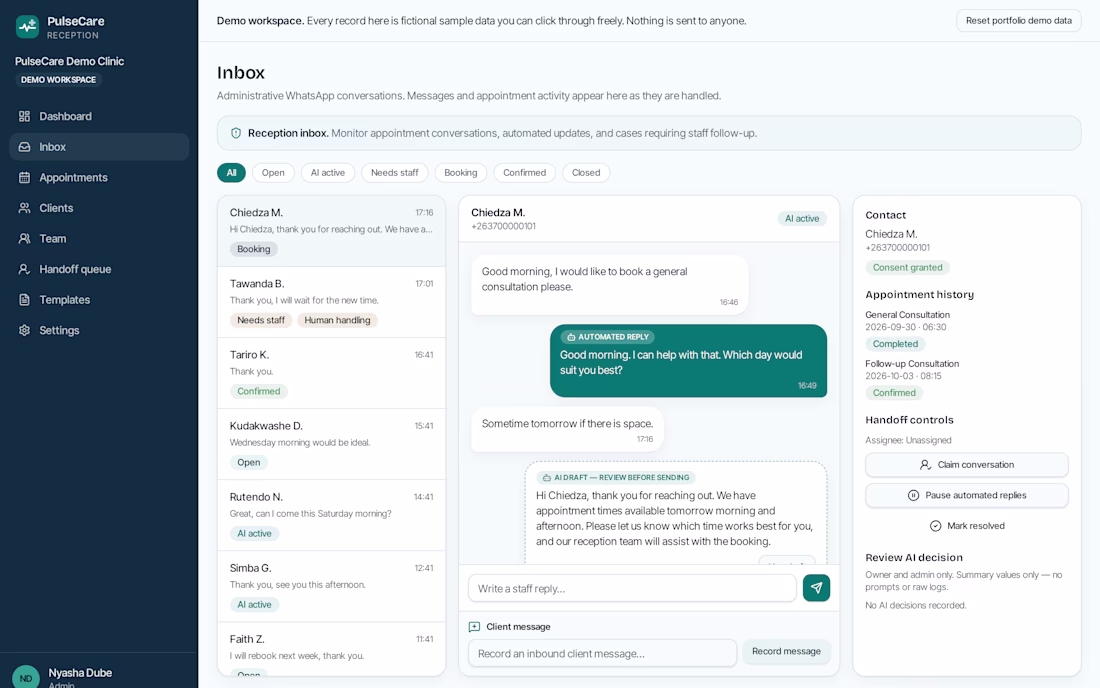Send the staff reply with paper-plane icon

(x=816, y=588)
